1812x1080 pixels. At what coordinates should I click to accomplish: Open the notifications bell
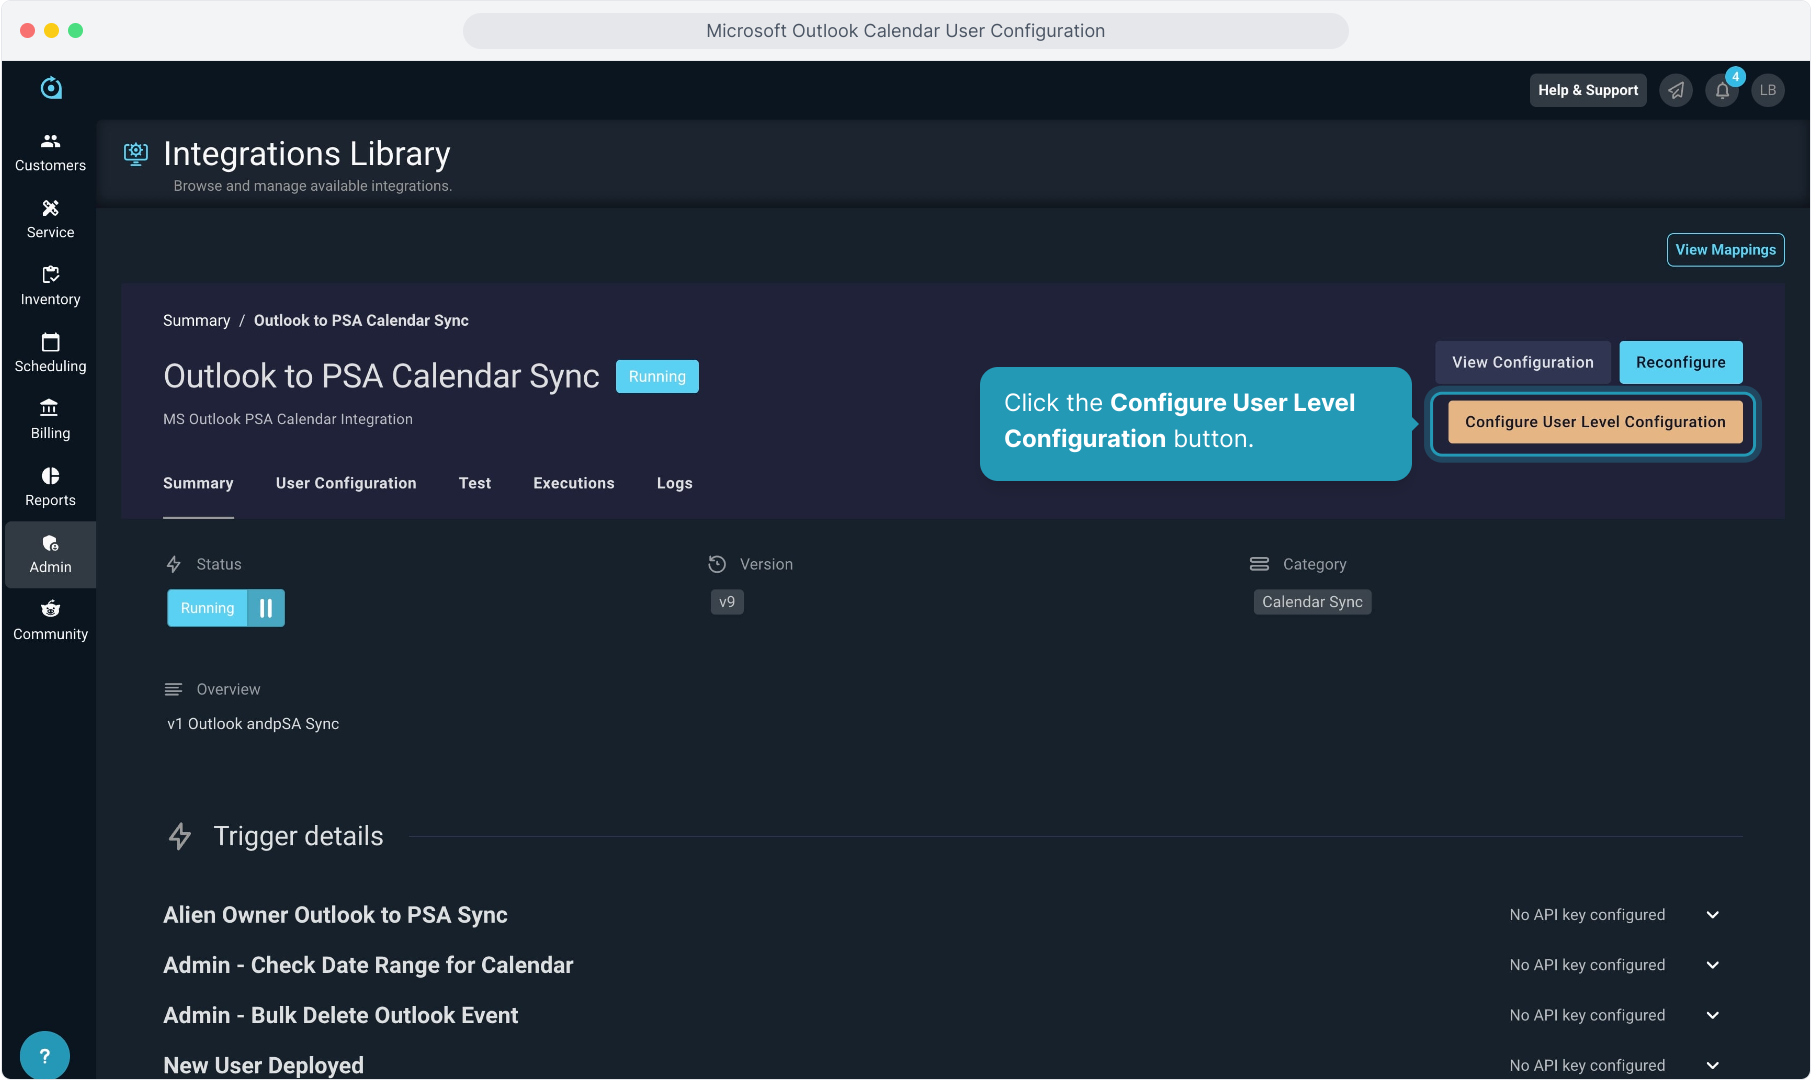(1722, 90)
